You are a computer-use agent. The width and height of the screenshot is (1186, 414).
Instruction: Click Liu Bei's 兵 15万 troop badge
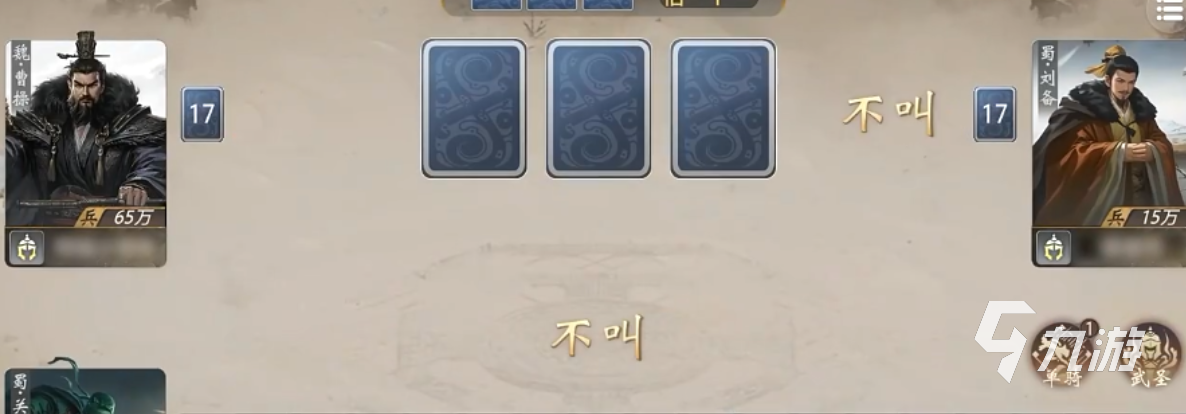point(1144,218)
